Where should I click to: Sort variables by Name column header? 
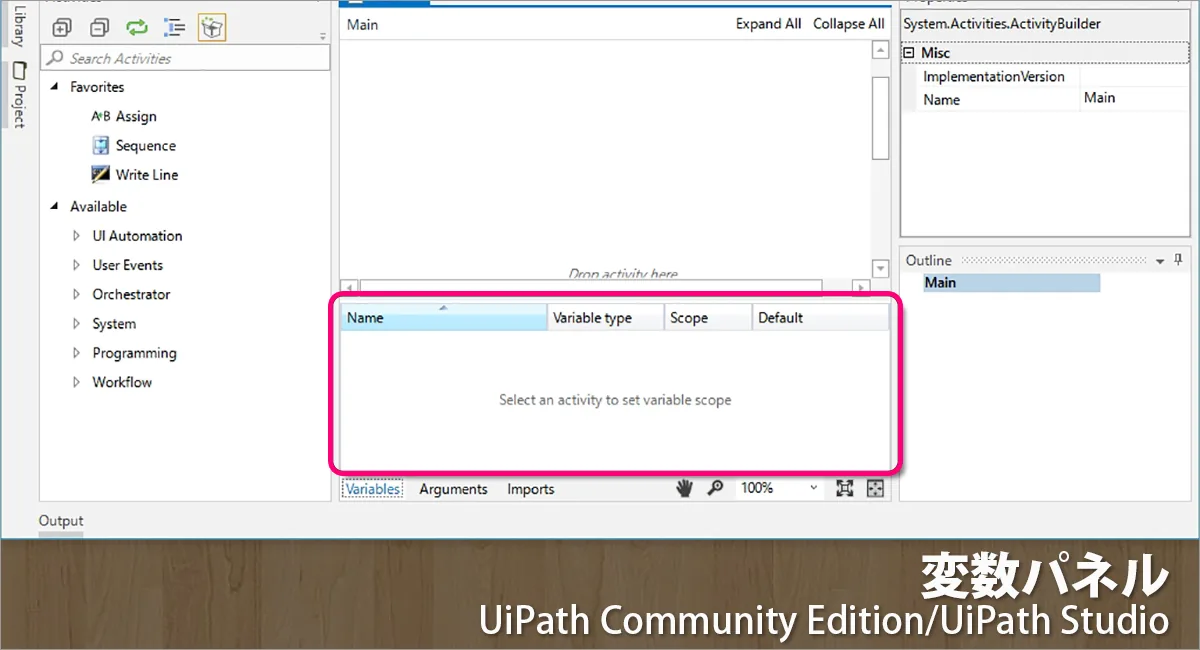point(444,318)
